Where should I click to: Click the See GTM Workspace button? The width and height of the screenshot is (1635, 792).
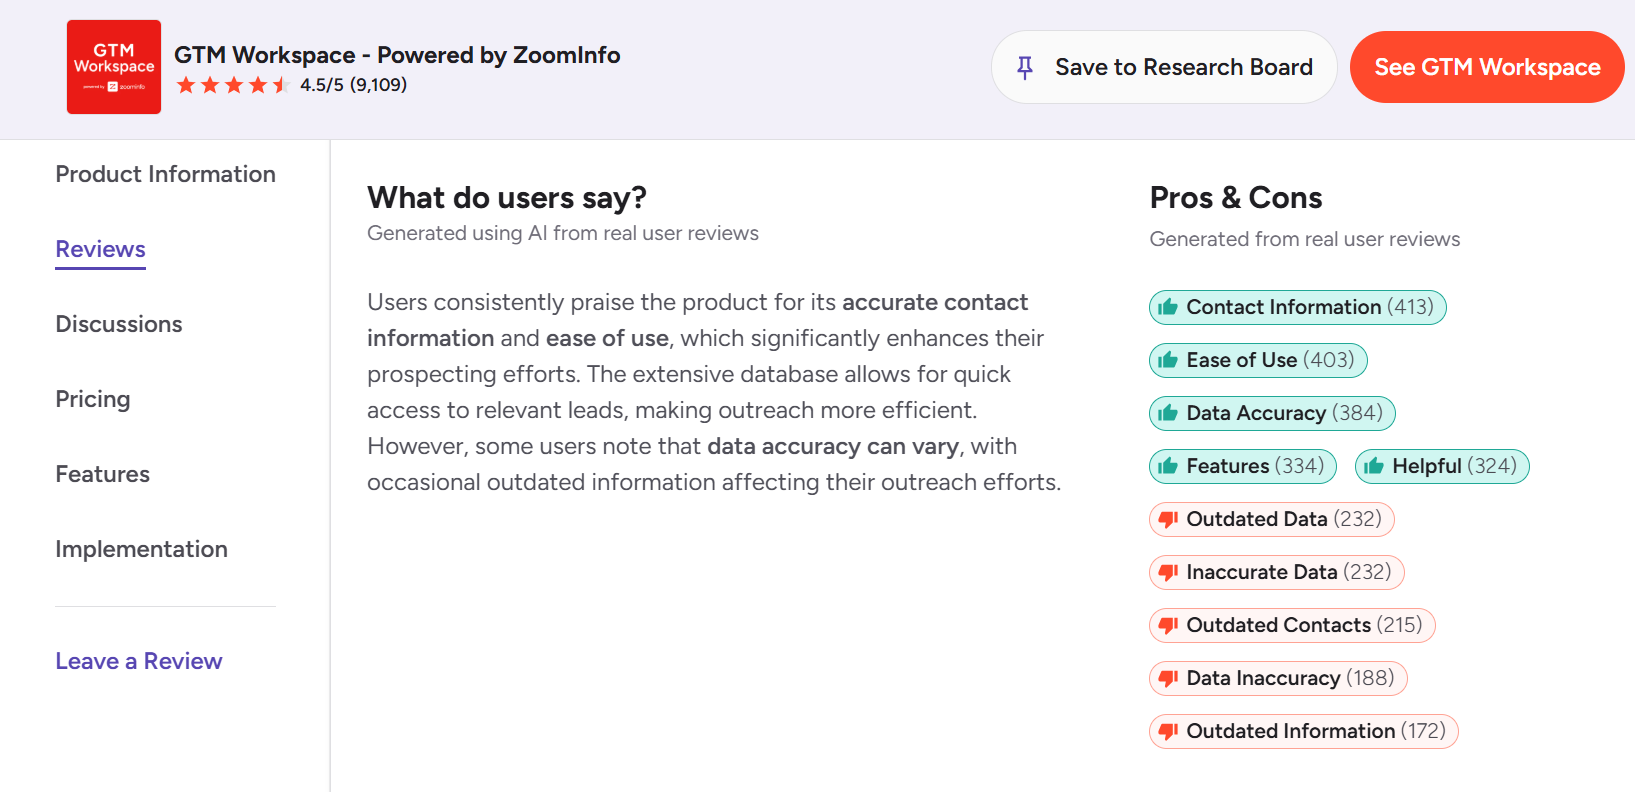(1487, 67)
